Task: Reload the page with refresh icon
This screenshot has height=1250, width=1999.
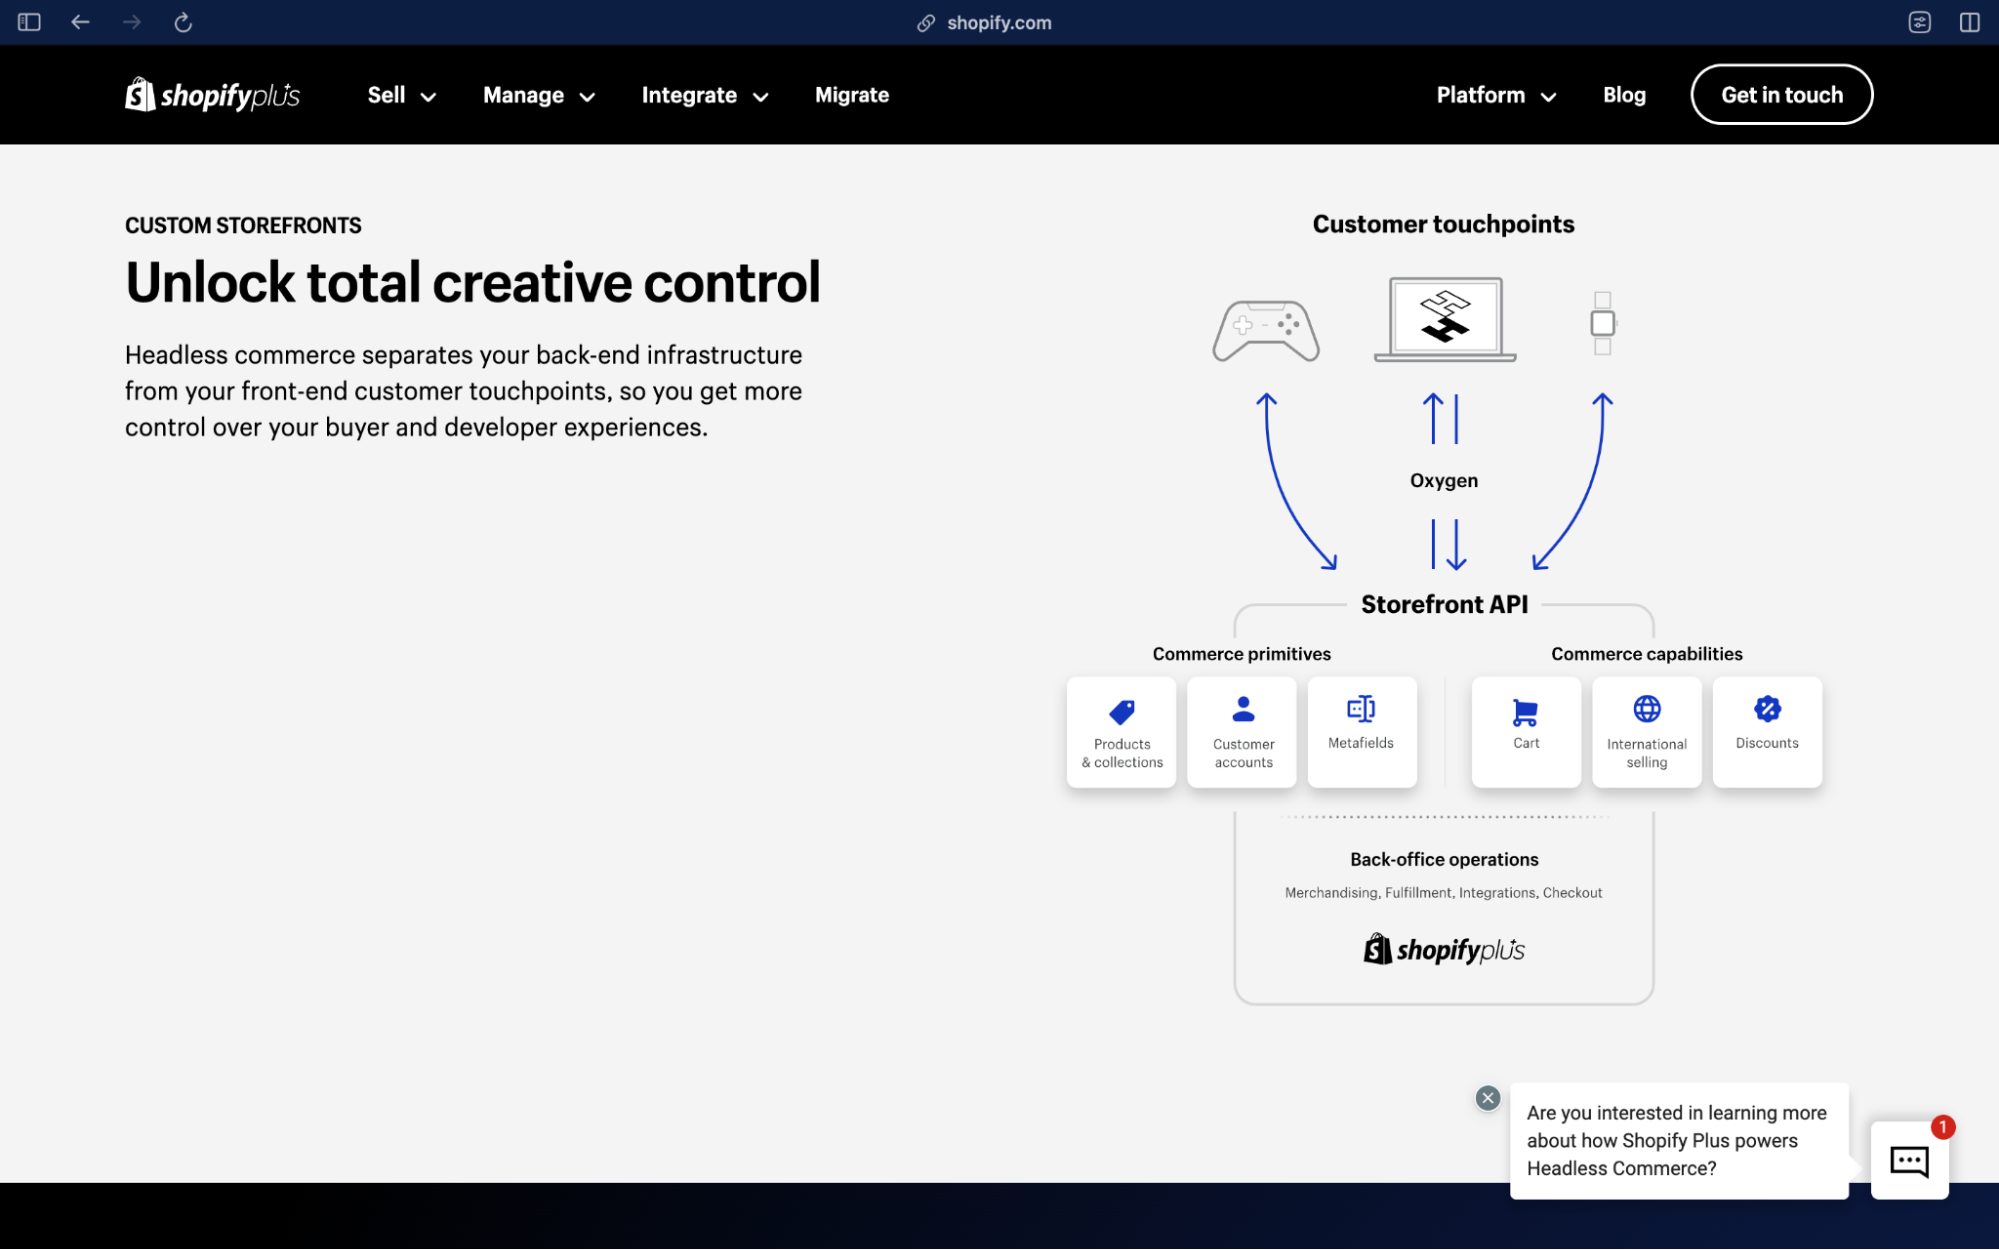Action: (183, 22)
